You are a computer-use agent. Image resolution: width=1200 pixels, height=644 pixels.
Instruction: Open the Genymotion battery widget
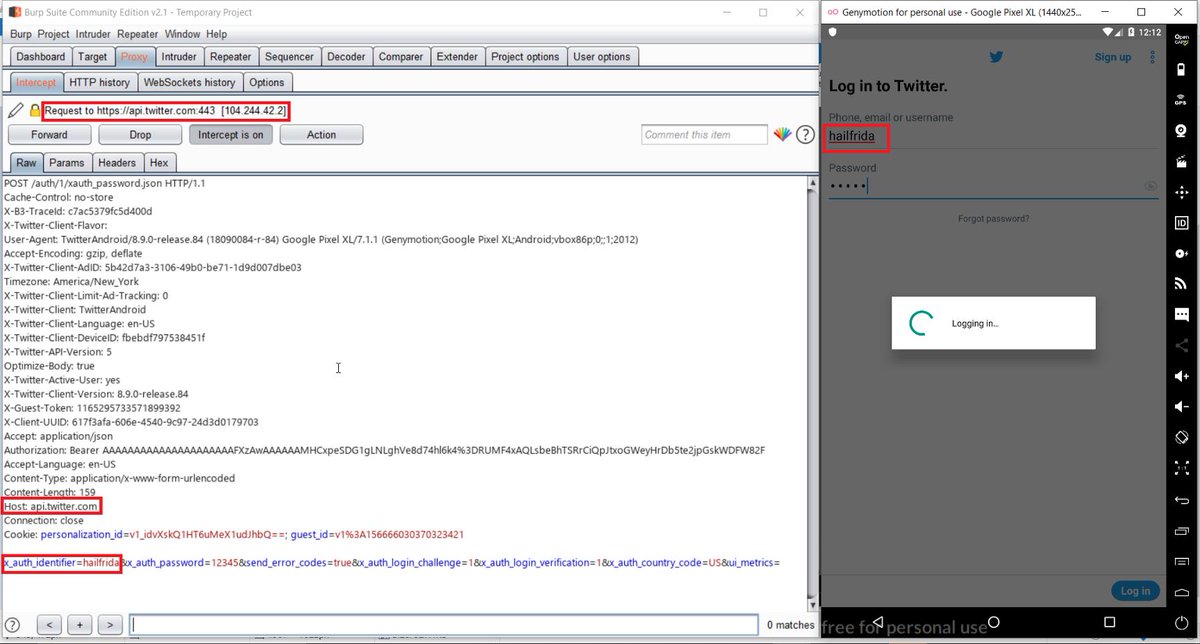pyautogui.click(x=1181, y=71)
